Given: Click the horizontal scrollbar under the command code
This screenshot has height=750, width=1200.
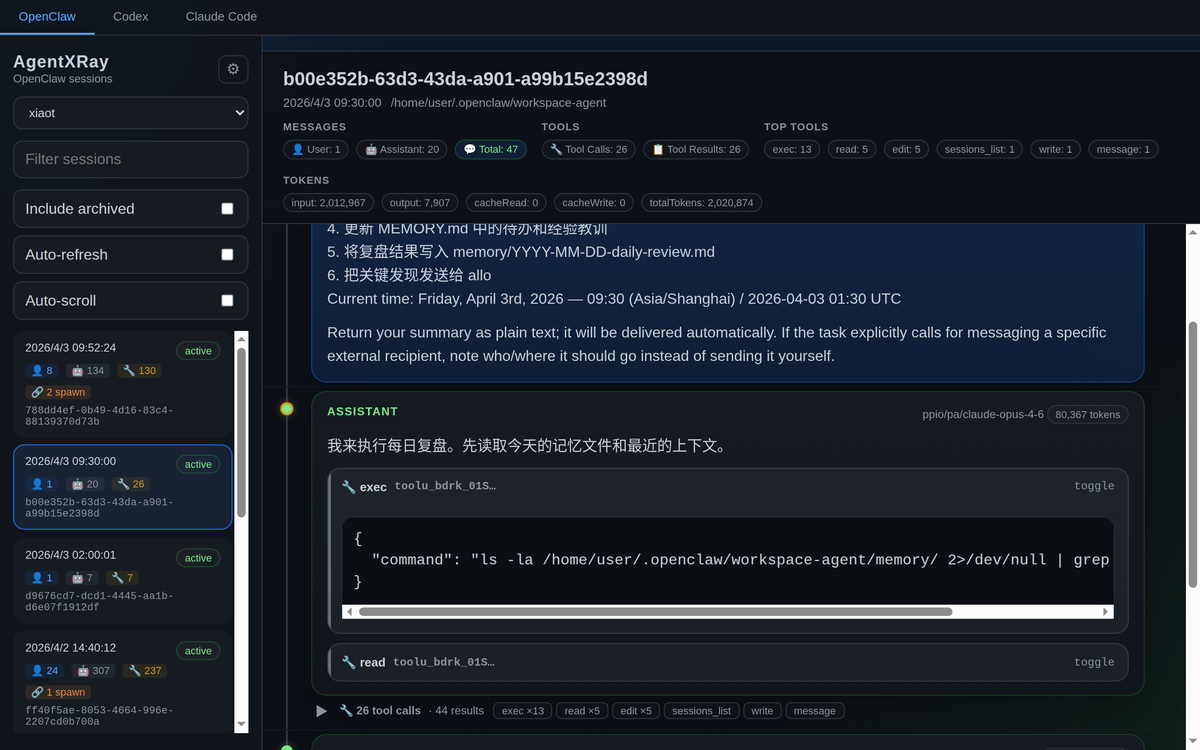Looking at the screenshot, I should [655, 611].
